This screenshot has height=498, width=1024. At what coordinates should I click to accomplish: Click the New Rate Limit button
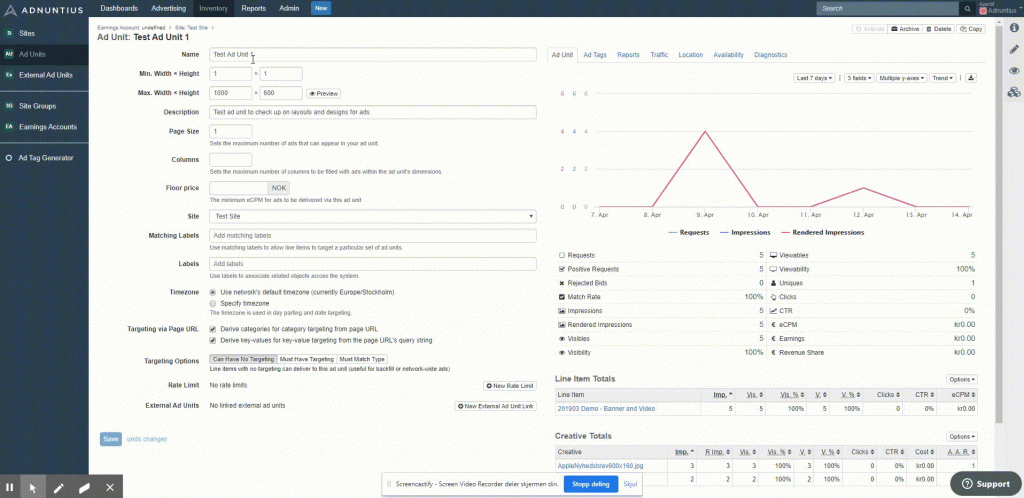tap(509, 386)
